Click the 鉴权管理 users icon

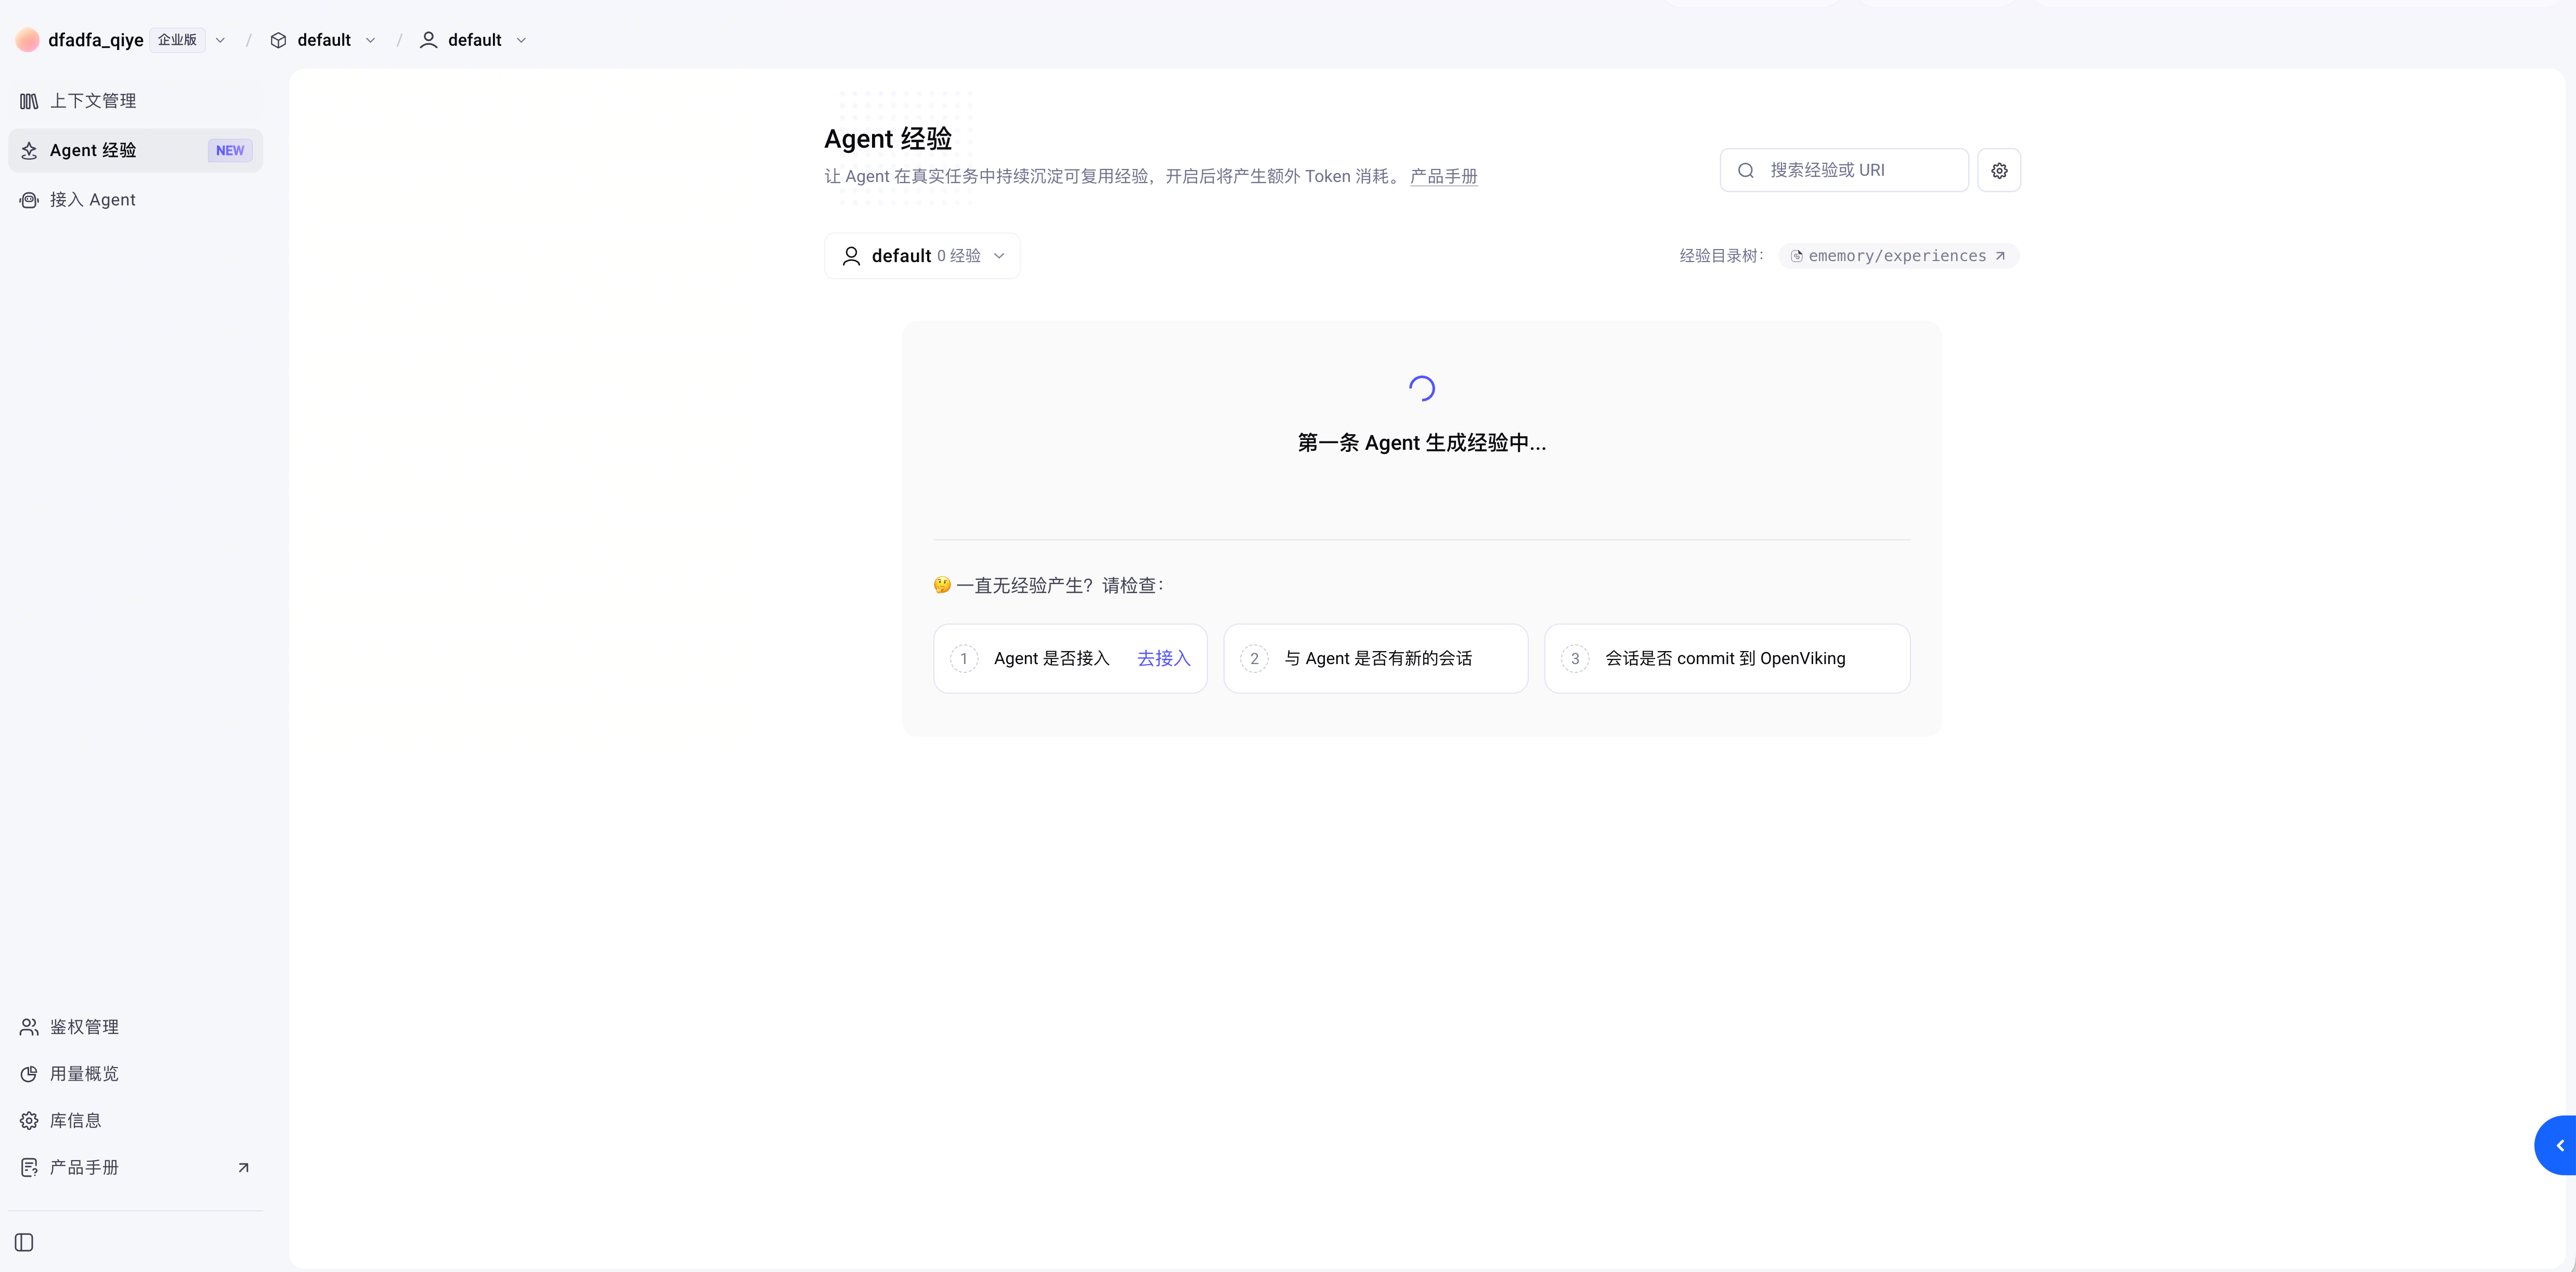(x=29, y=1027)
